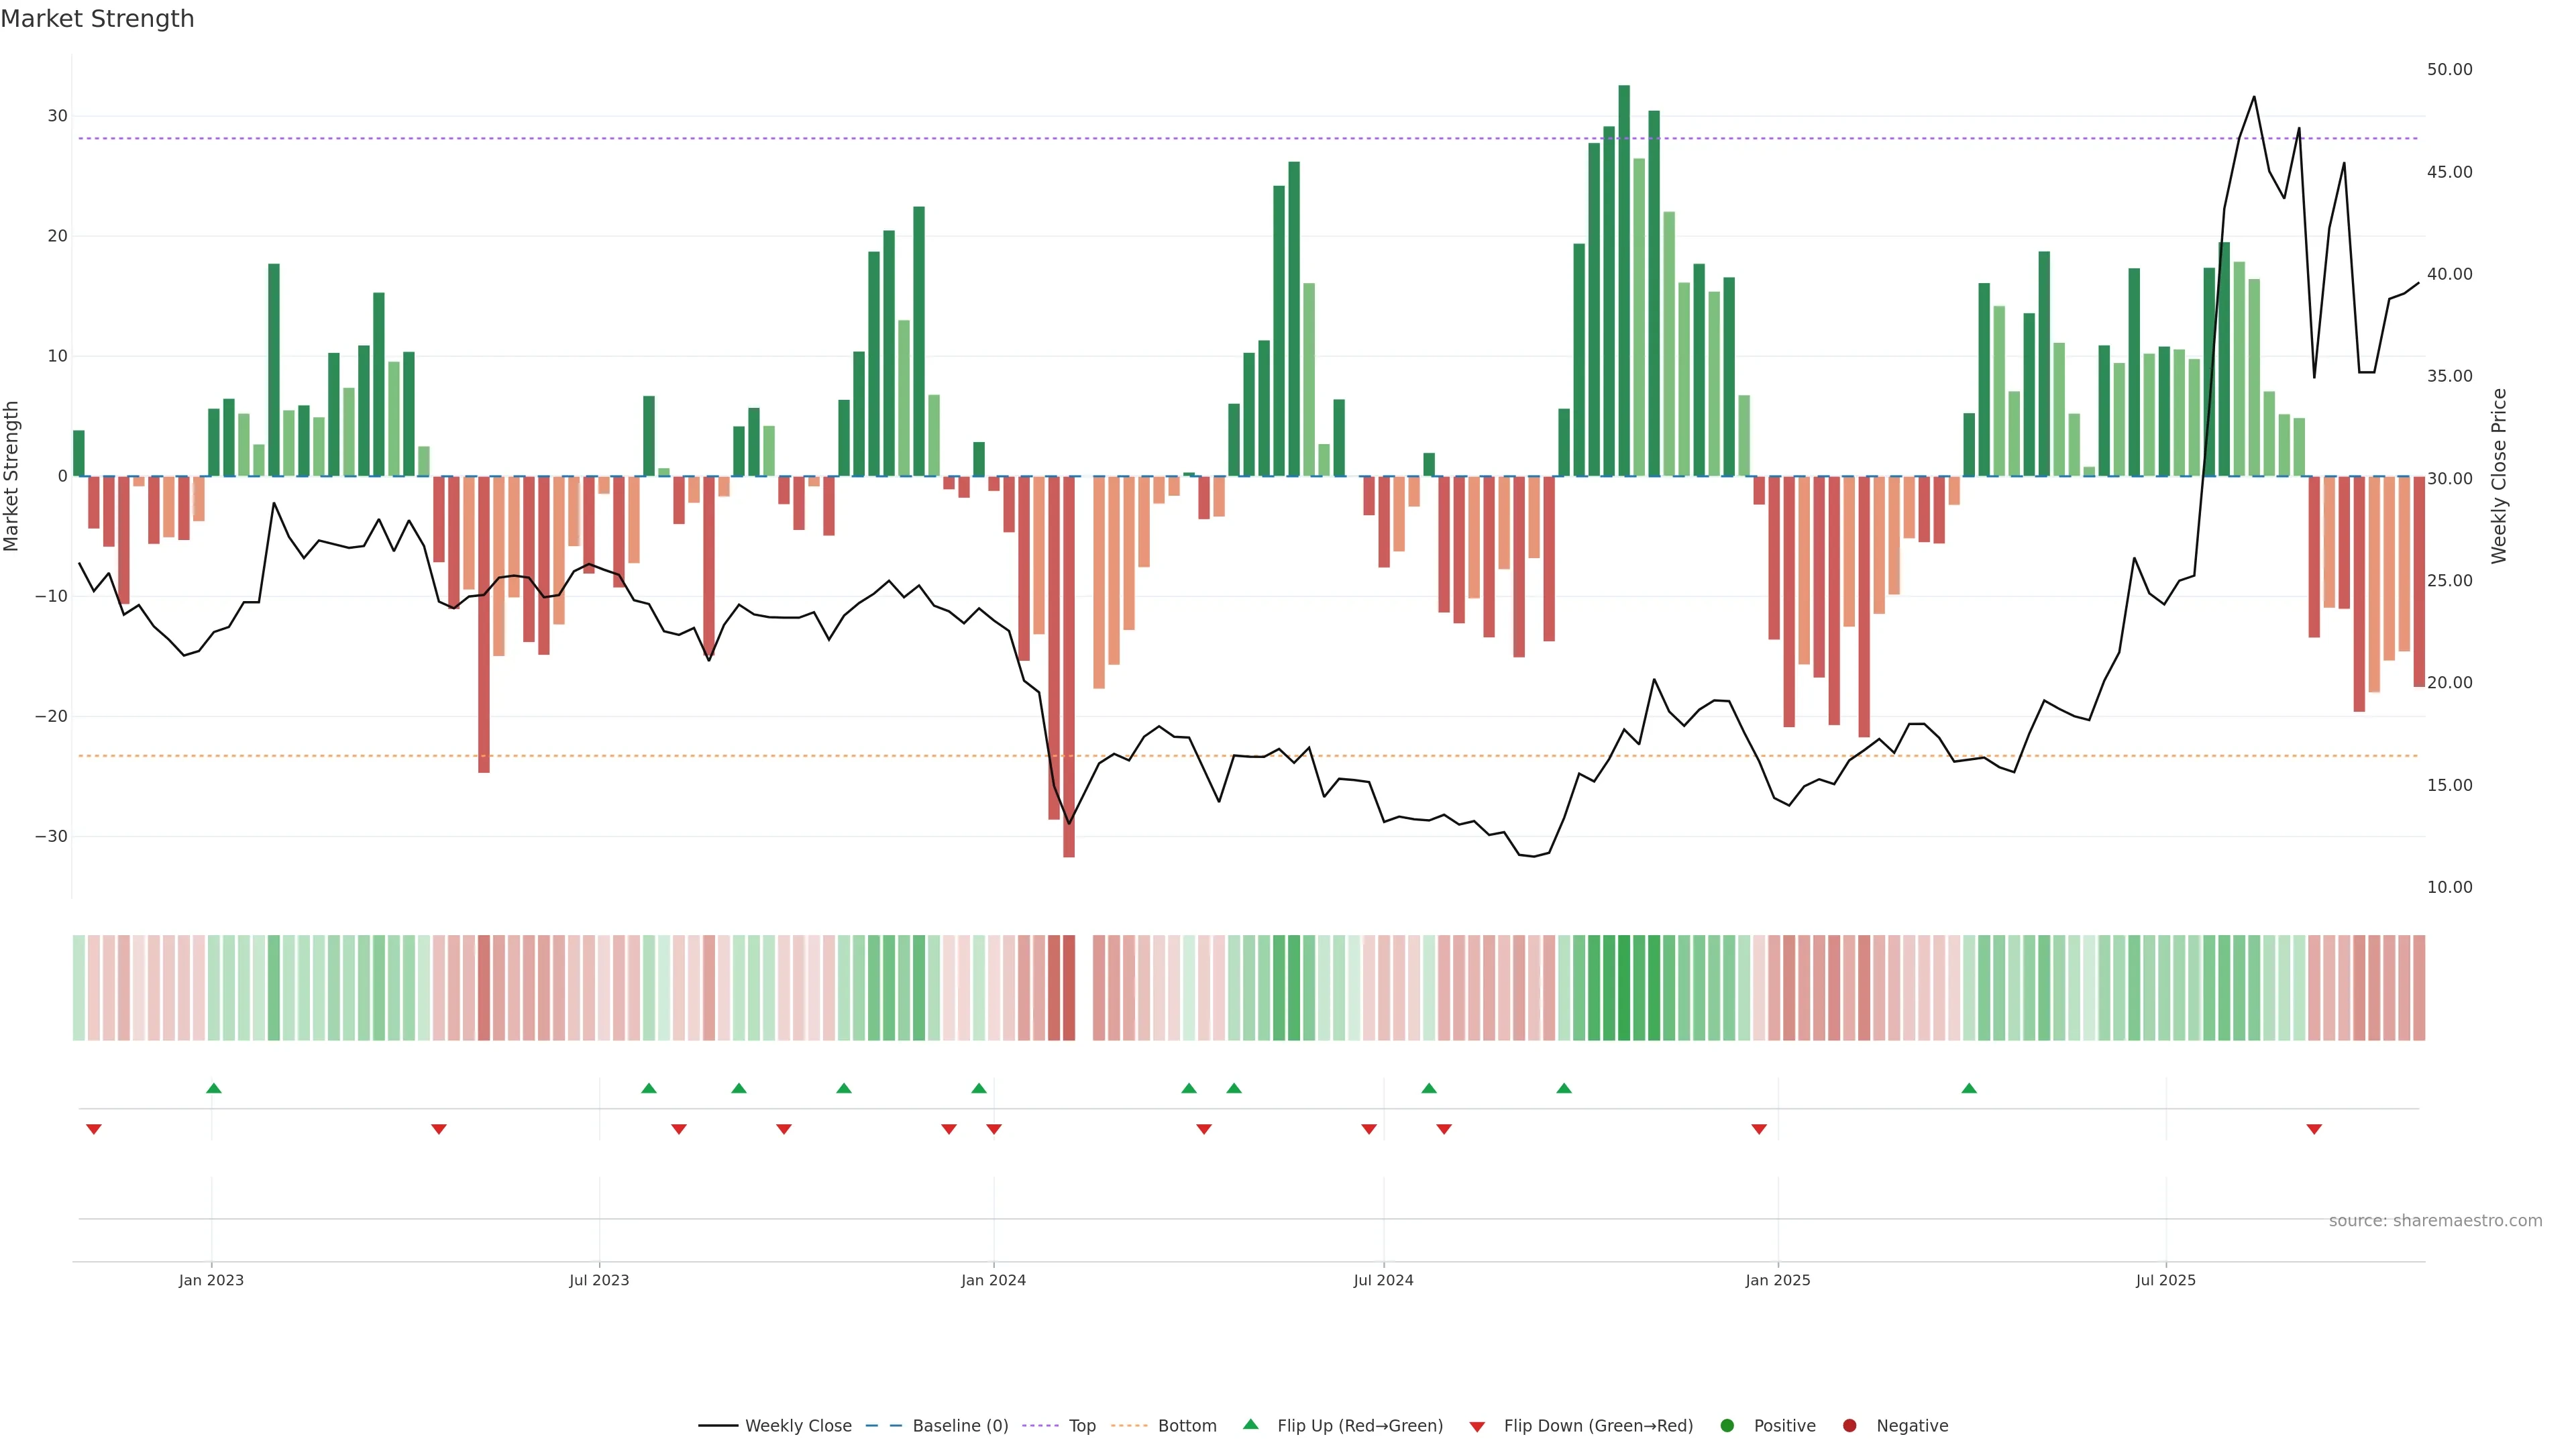This screenshot has width=2576, height=1449.
Task: Click the leftmost green flip-up triangle marker
Action: (x=214, y=1088)
